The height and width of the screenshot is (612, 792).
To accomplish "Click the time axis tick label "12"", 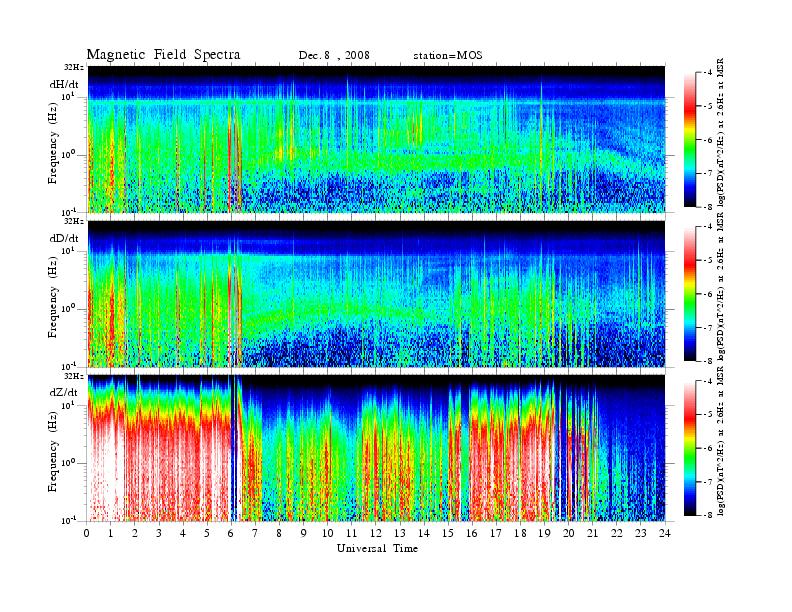I will coord(376,533).
